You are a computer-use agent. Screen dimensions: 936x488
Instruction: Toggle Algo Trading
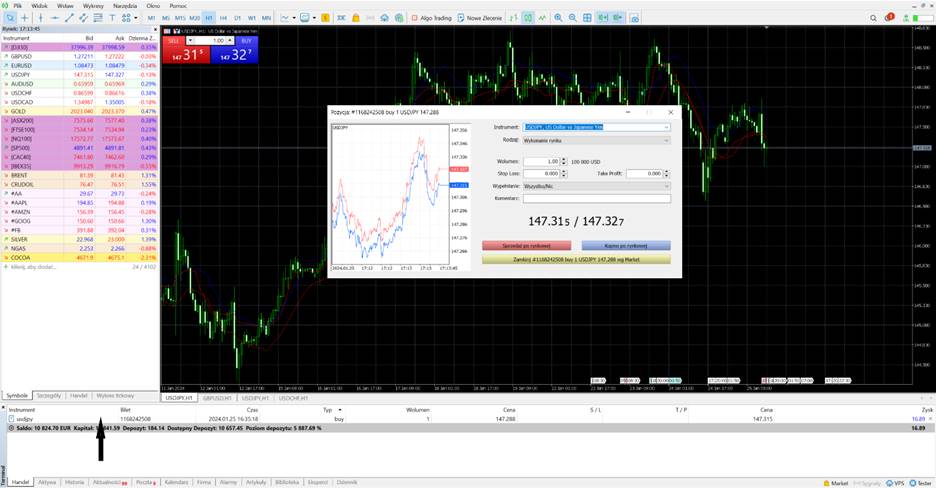(x=431, y=18)
